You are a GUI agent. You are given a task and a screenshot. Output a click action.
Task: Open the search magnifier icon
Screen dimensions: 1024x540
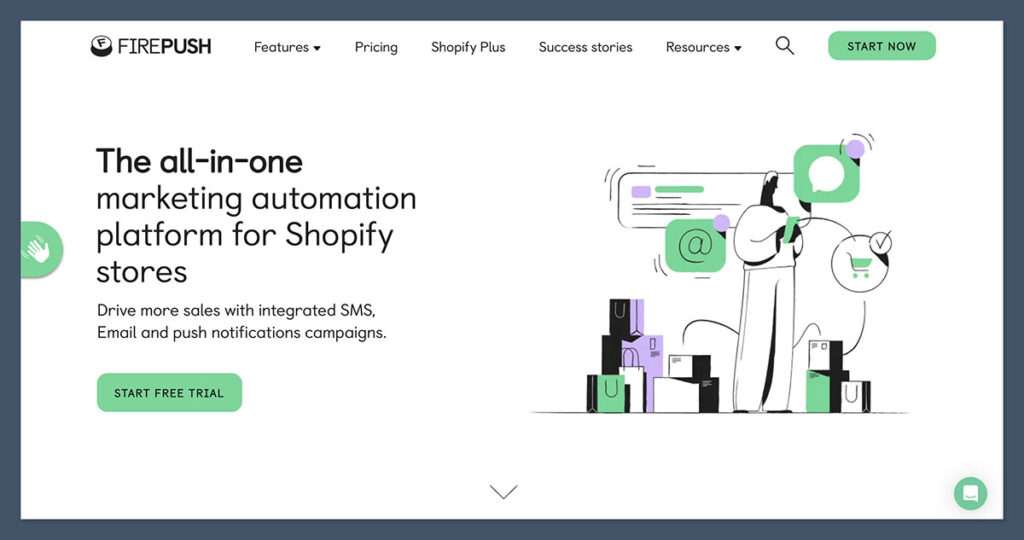click(x=784, y=46)
